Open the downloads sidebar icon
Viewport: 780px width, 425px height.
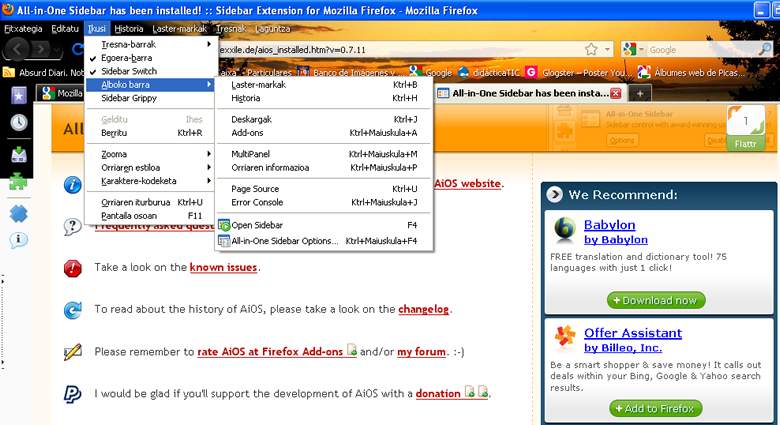pos(19,154)
